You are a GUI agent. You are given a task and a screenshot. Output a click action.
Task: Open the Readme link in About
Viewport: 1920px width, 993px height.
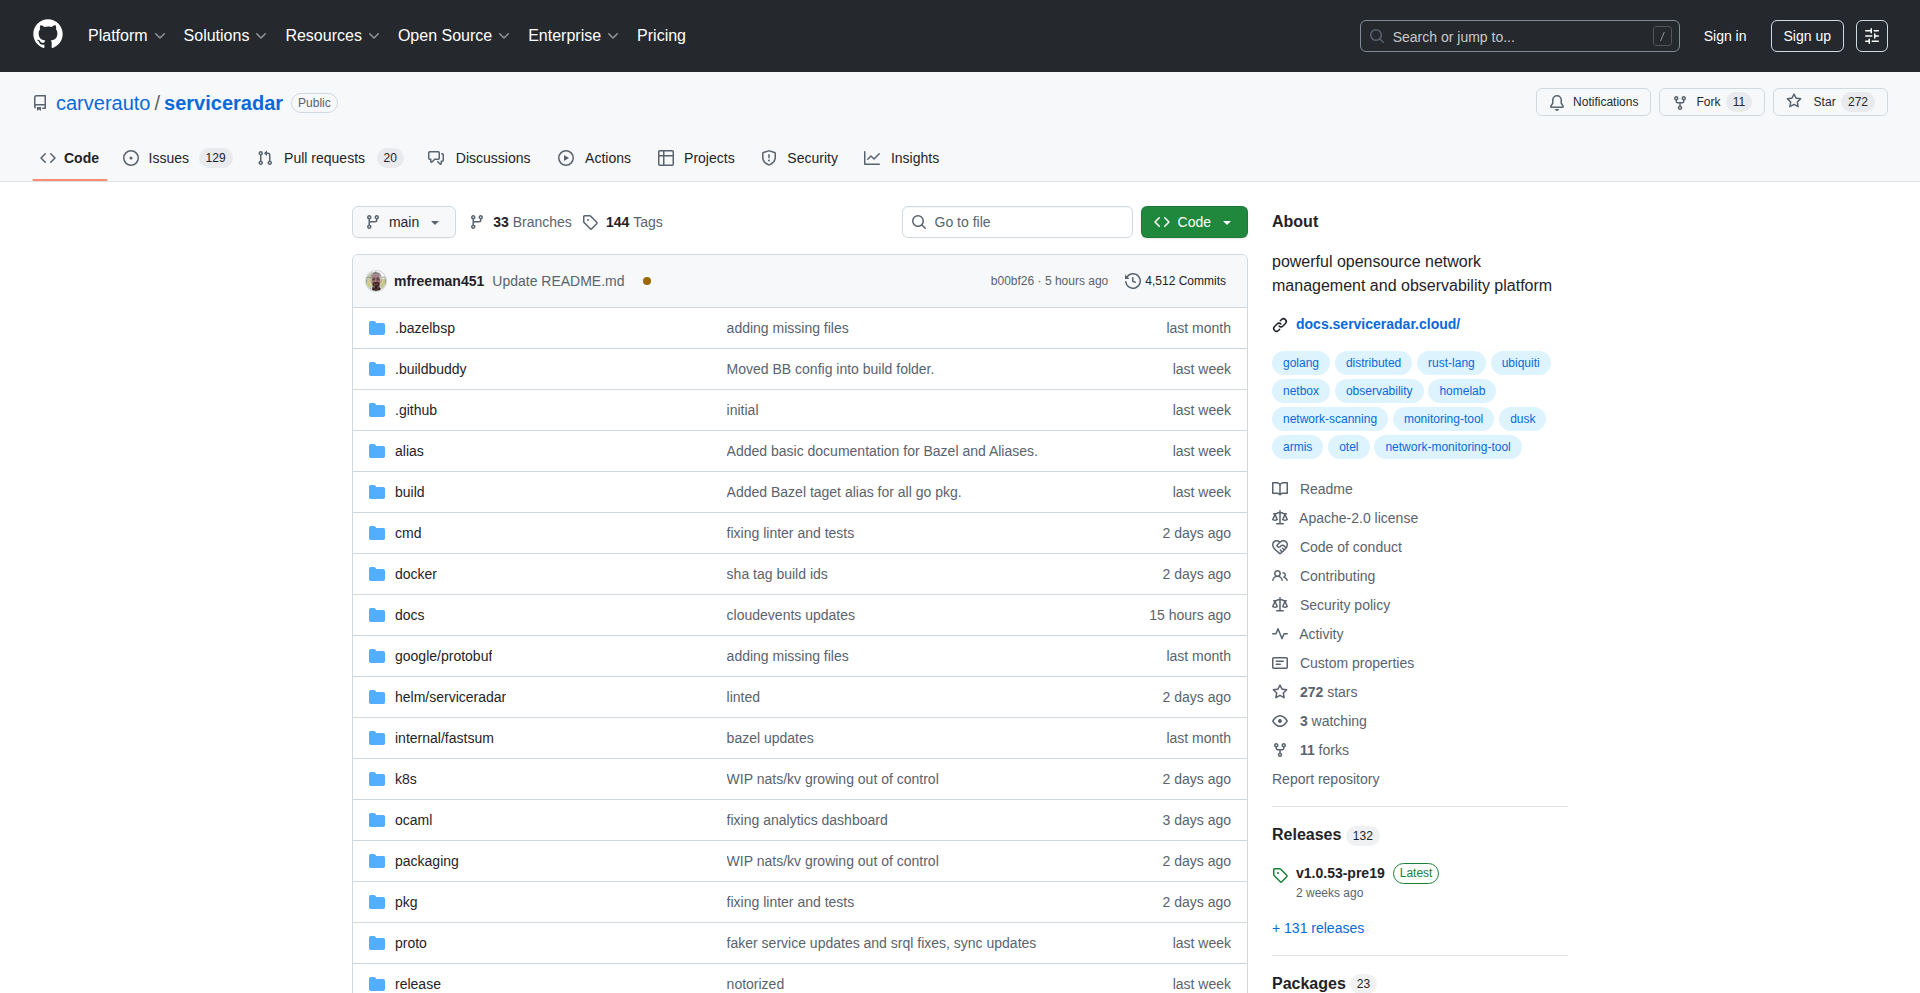click(x=1325, y=489)
